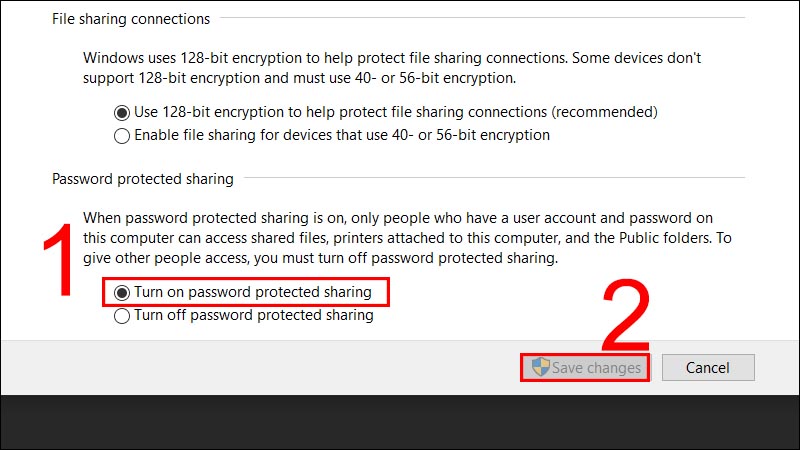This screenshot has width=800, height=450.
Task: Click the Cancel button
Action: coord(707,368)
